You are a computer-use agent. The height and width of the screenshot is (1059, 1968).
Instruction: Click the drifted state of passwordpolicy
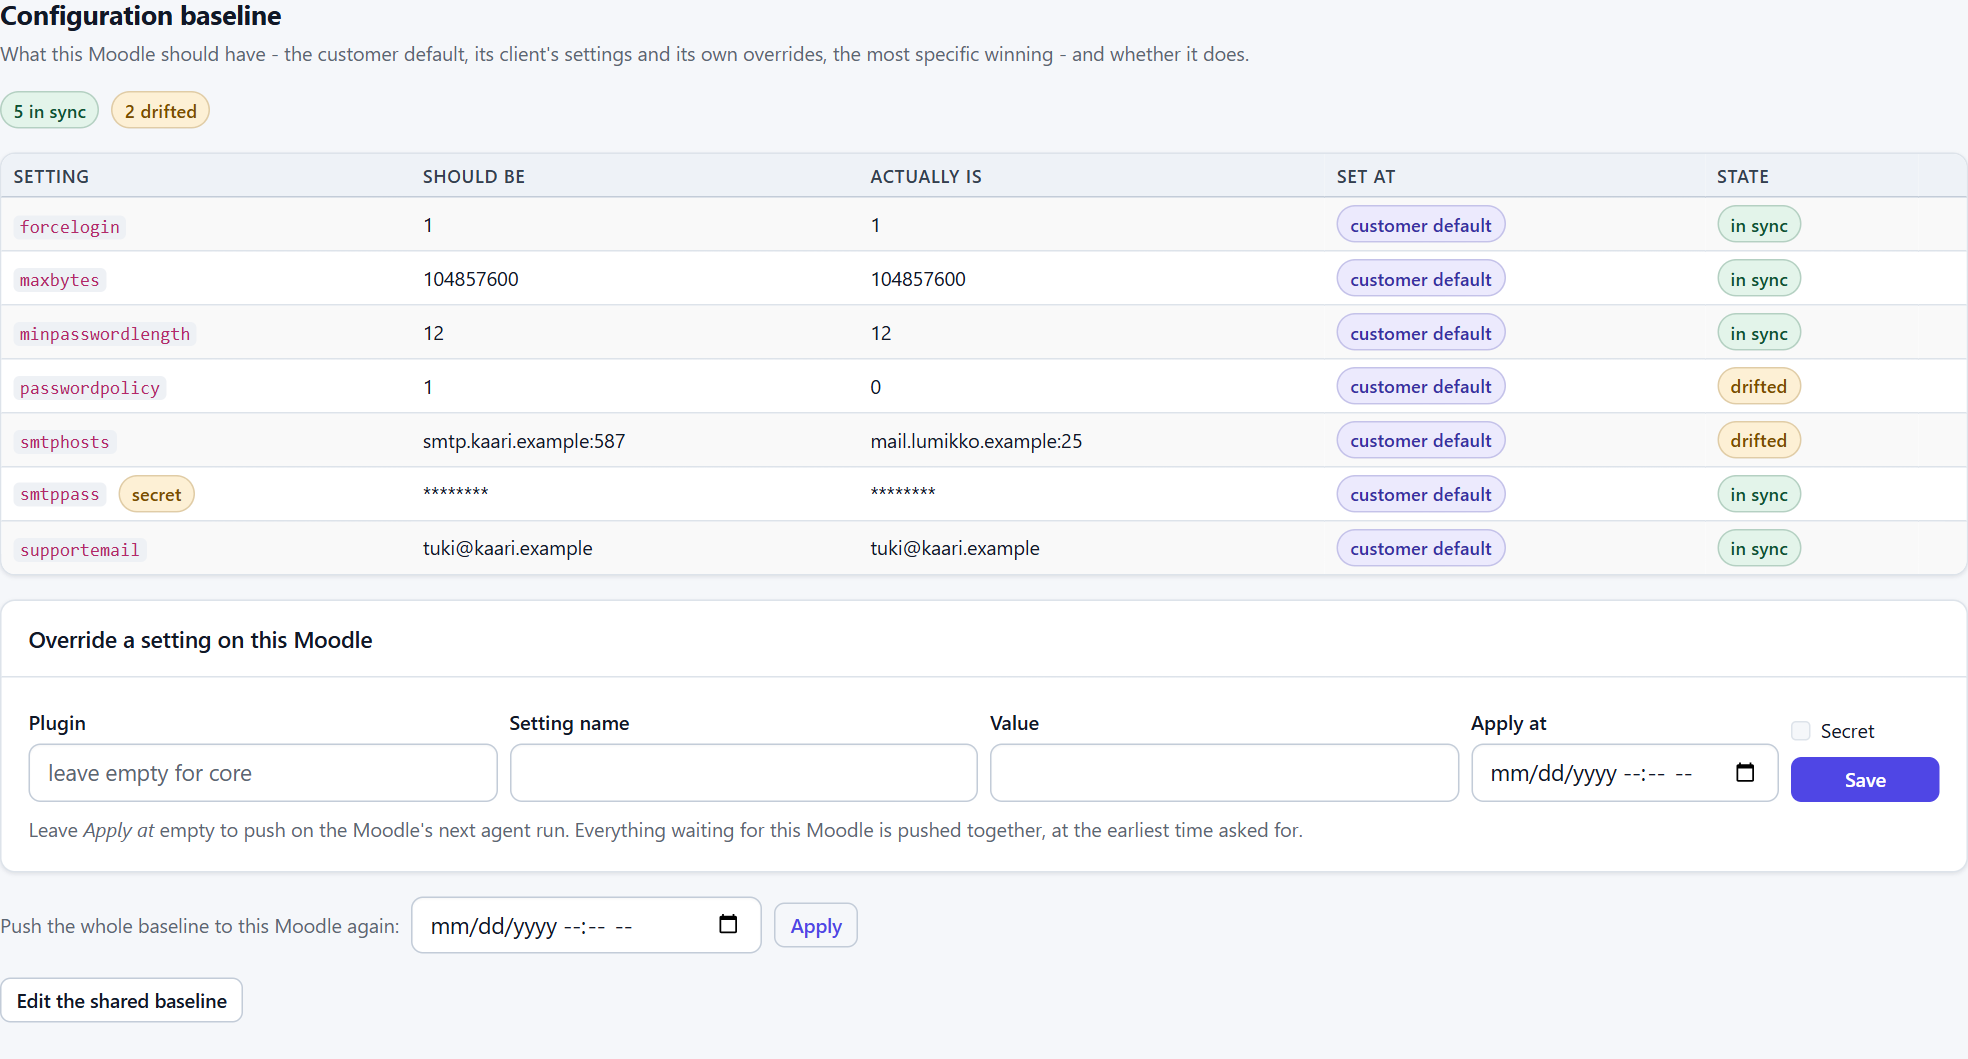point(1759,387)
